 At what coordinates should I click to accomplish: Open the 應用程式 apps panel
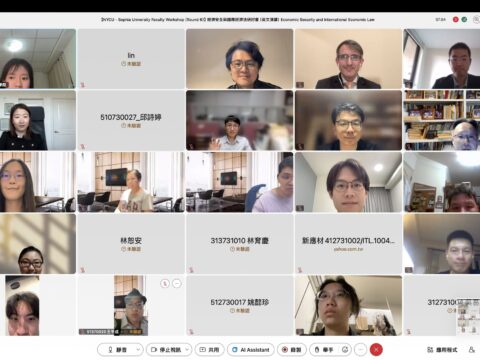(x=442, y=350)
